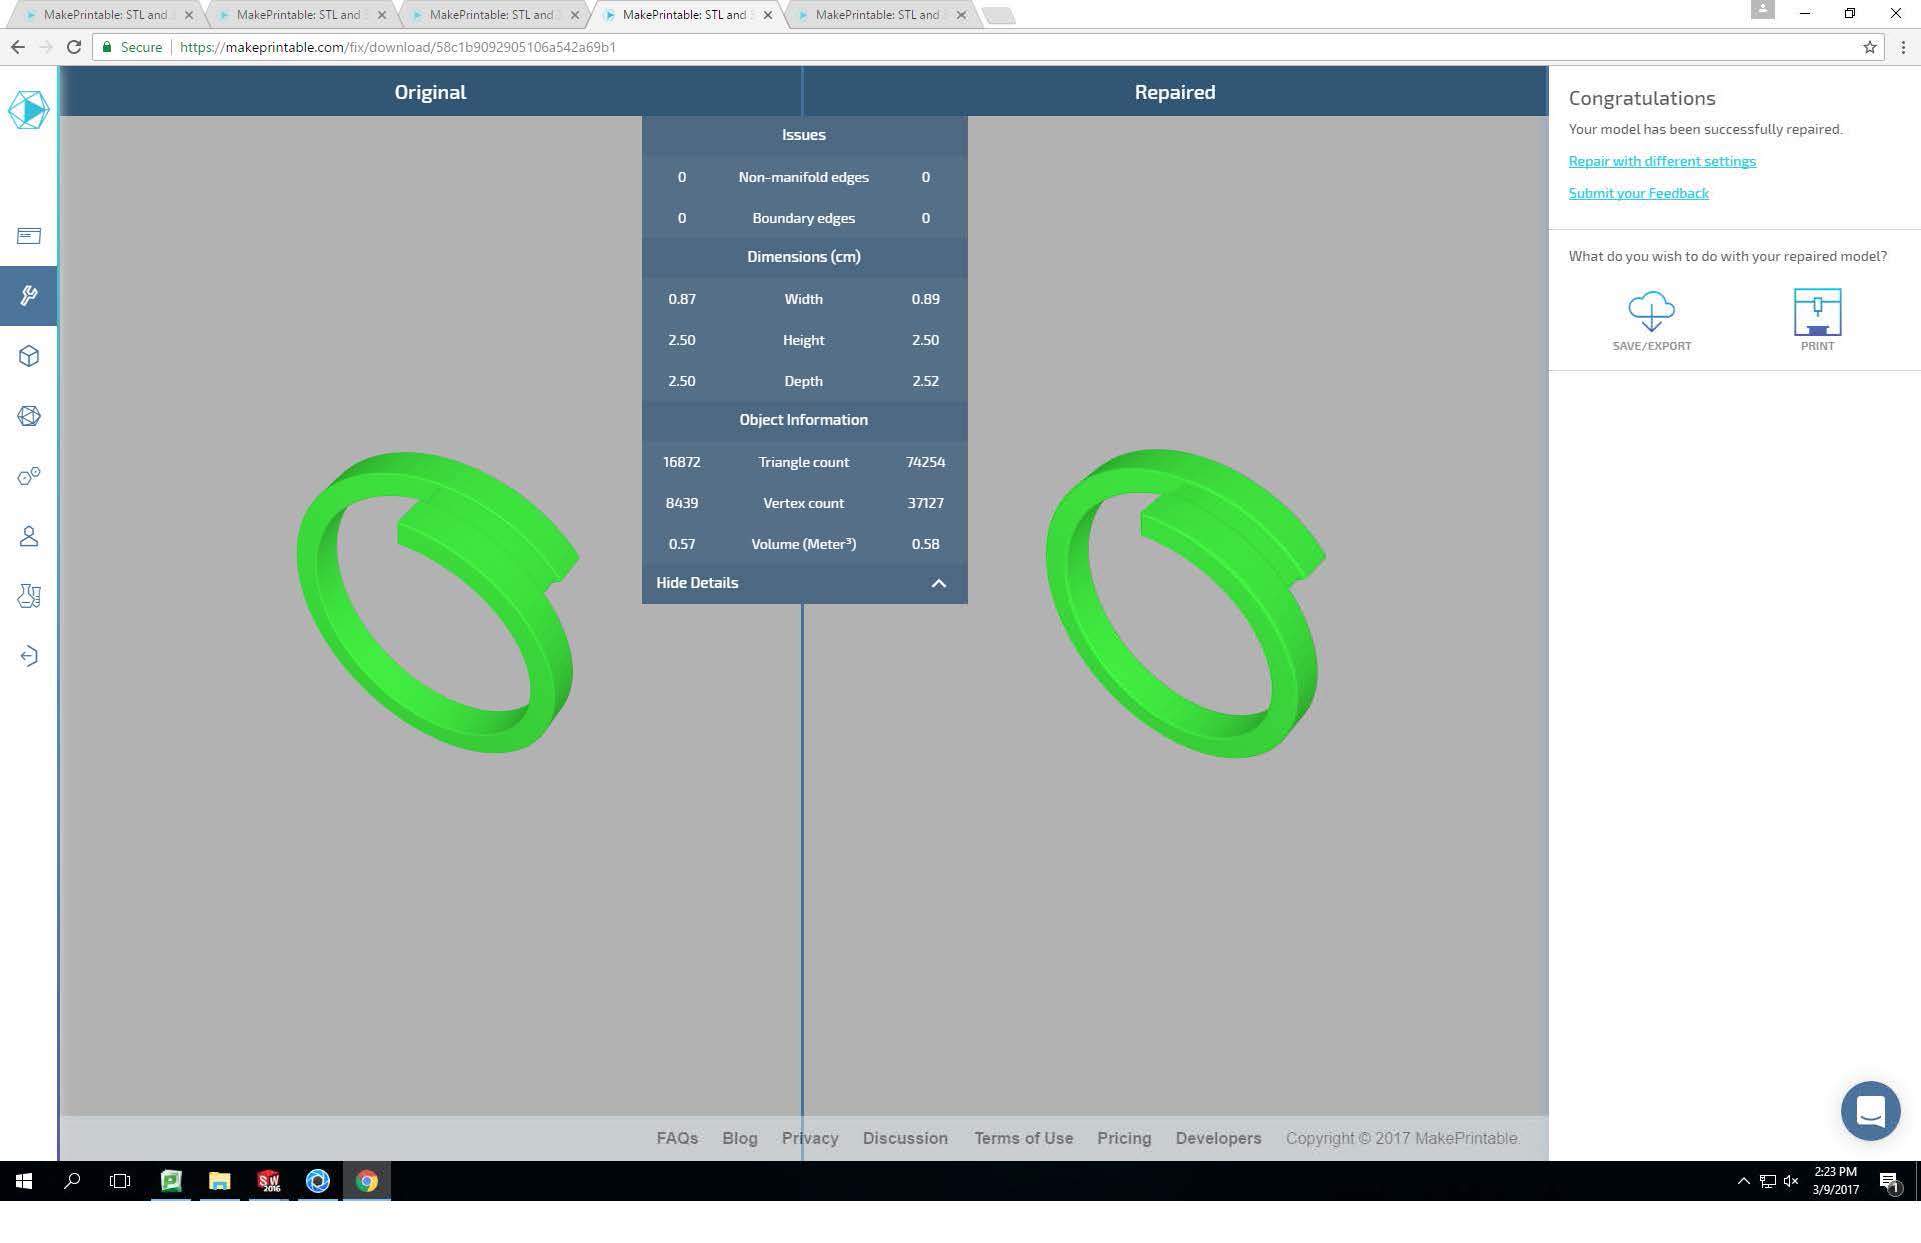Open the Pricing footer link
Image resolution: width=1921 pixels, height=1243 pixels.
[x=1123, y=1138]
